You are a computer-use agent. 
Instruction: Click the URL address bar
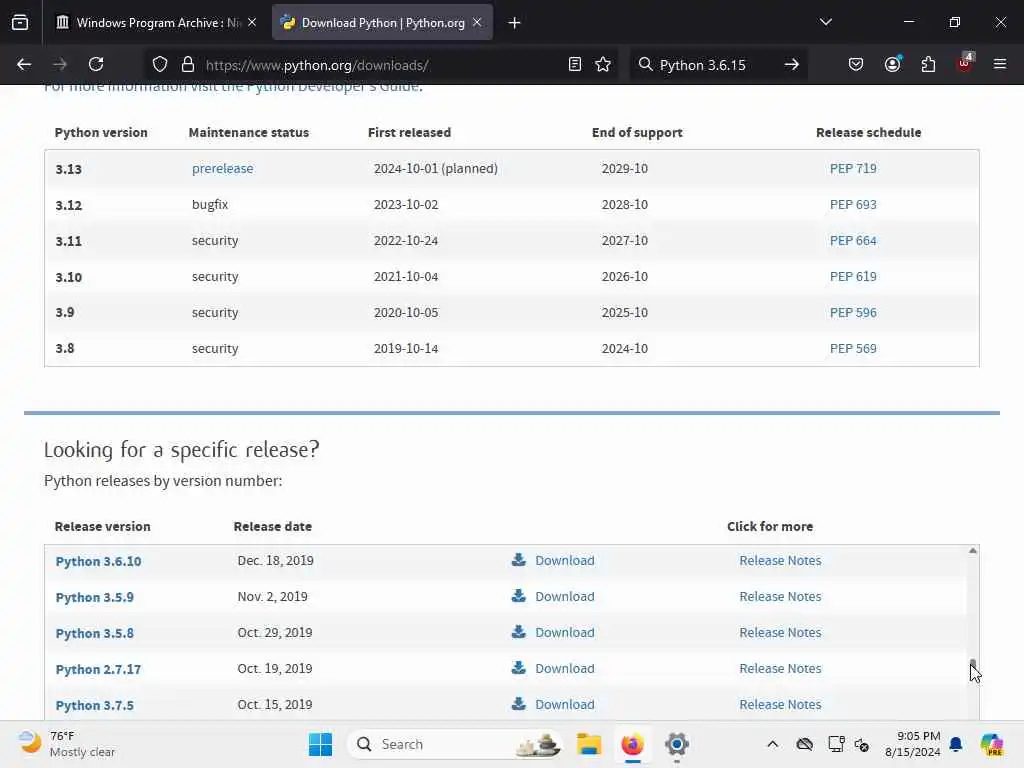[382, 65]
